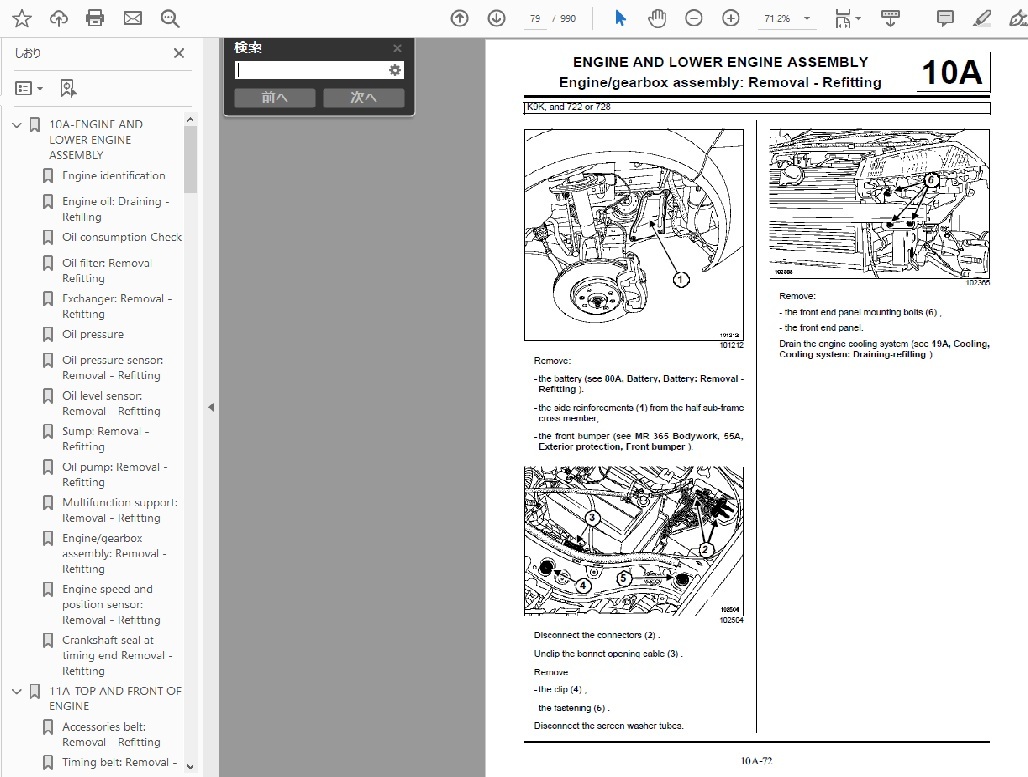Image resolution: width=1028 pixels, height=777 pixels.
Task: Select the hand pan tool
Action: [657, 18]
